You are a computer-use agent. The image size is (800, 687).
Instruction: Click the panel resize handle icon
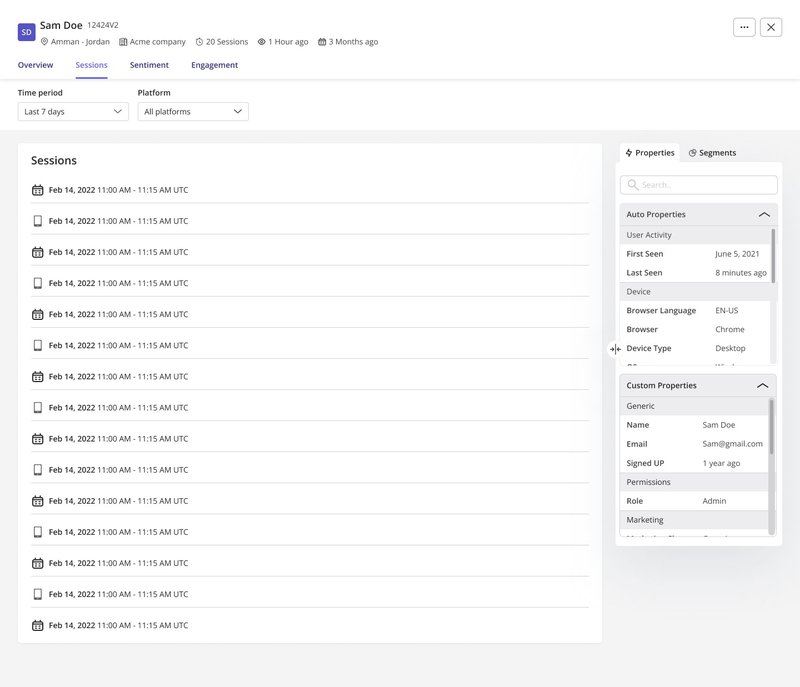(615, 349)
